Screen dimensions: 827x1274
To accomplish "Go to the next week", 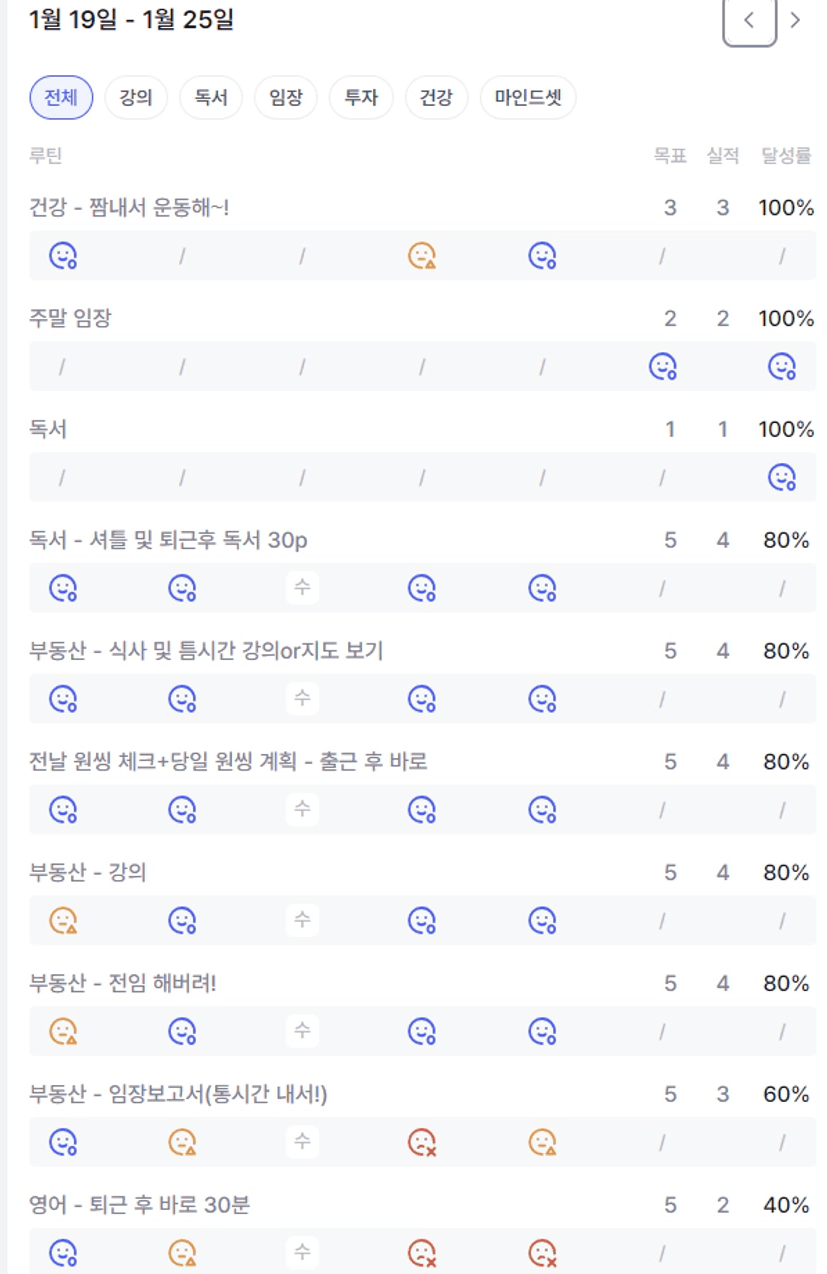I will click(795, 21).
